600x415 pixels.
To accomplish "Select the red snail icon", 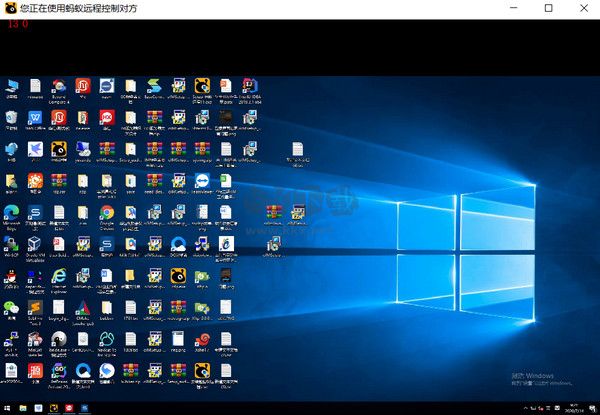I will [x=203, y=340].
